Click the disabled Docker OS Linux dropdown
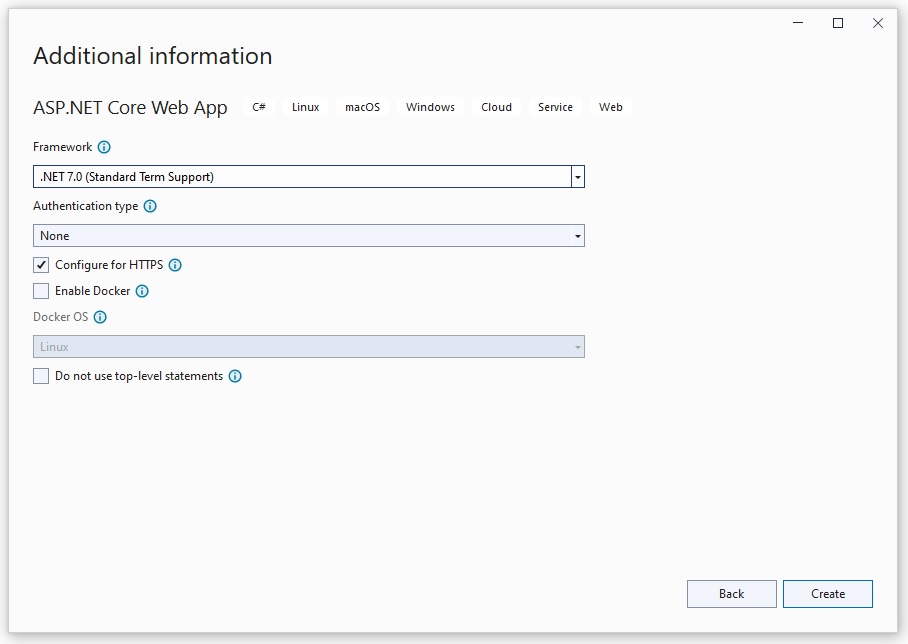 [x=308, y=347]
